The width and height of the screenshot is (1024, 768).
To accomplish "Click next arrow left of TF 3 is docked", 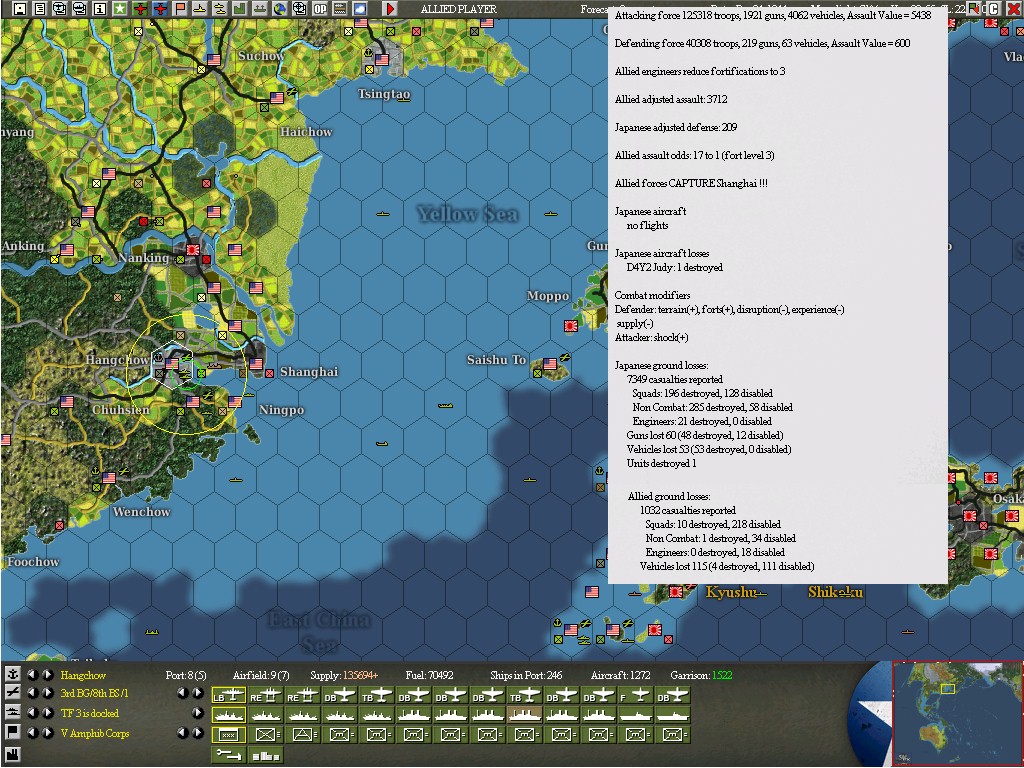I will tap(48, 713).
